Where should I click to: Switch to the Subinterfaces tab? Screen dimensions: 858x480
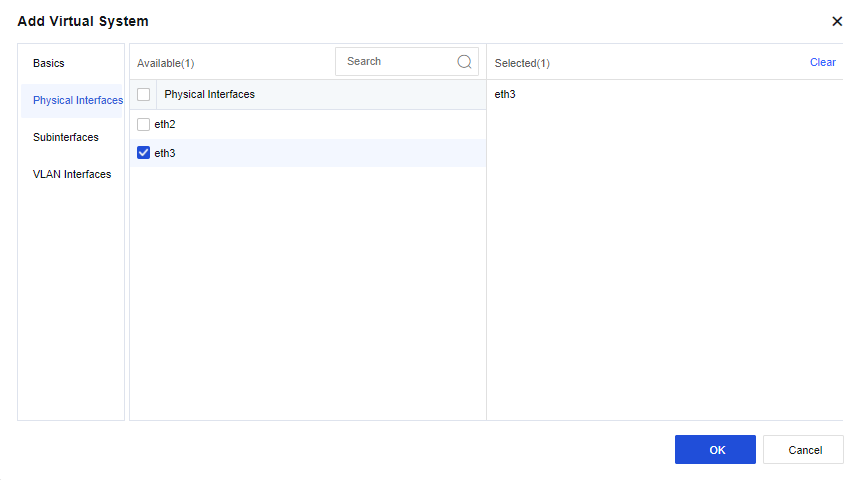click(66, 137)
